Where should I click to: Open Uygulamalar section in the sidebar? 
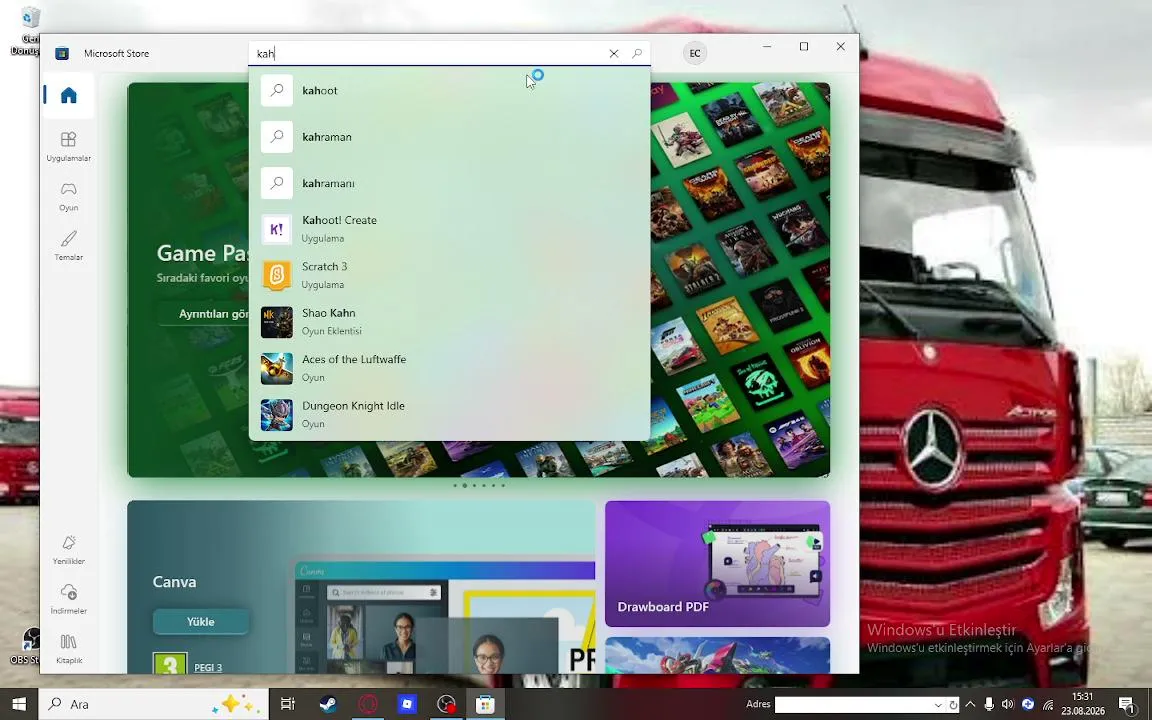[x=68, y=146]
